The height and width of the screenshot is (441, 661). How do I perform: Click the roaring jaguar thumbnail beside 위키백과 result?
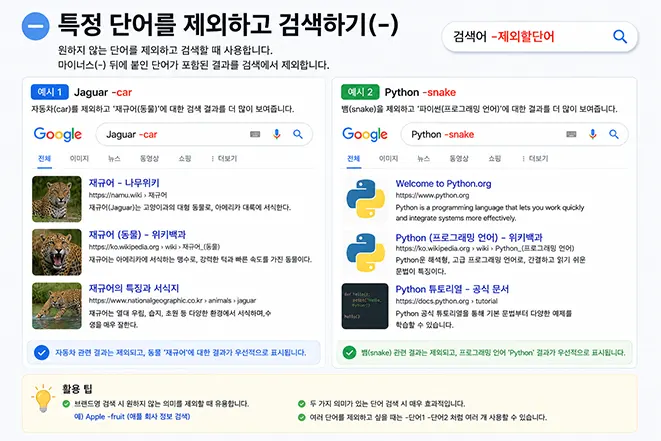click(x=57, y=252)
